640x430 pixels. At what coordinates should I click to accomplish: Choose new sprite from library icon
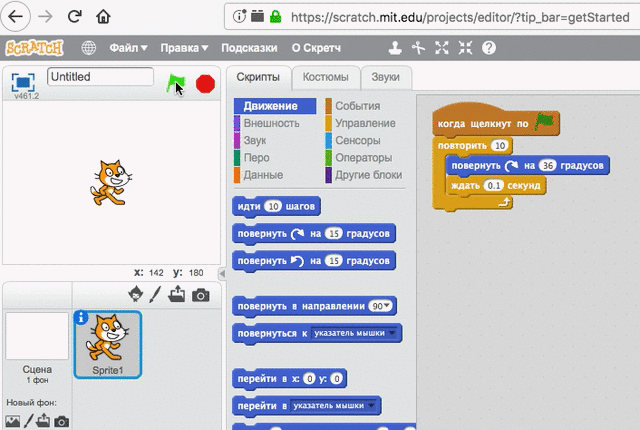(x=136, y=295)
